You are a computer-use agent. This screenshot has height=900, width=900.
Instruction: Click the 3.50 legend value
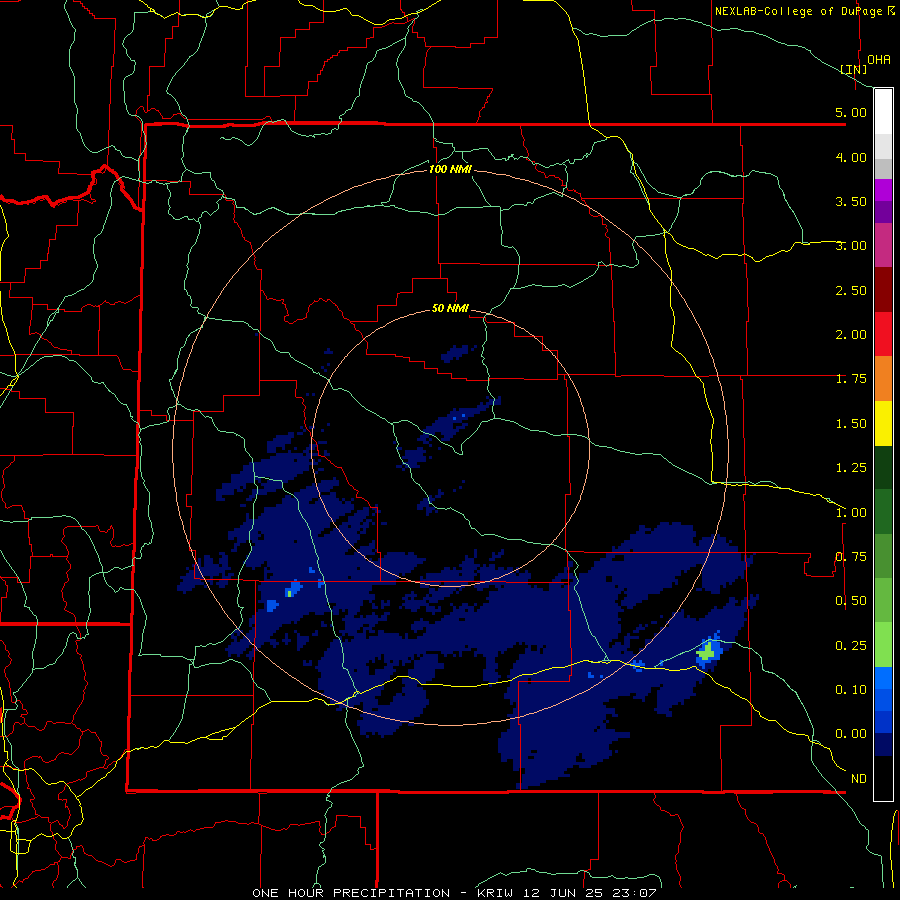pyautogui.click(x=851, y=201)
